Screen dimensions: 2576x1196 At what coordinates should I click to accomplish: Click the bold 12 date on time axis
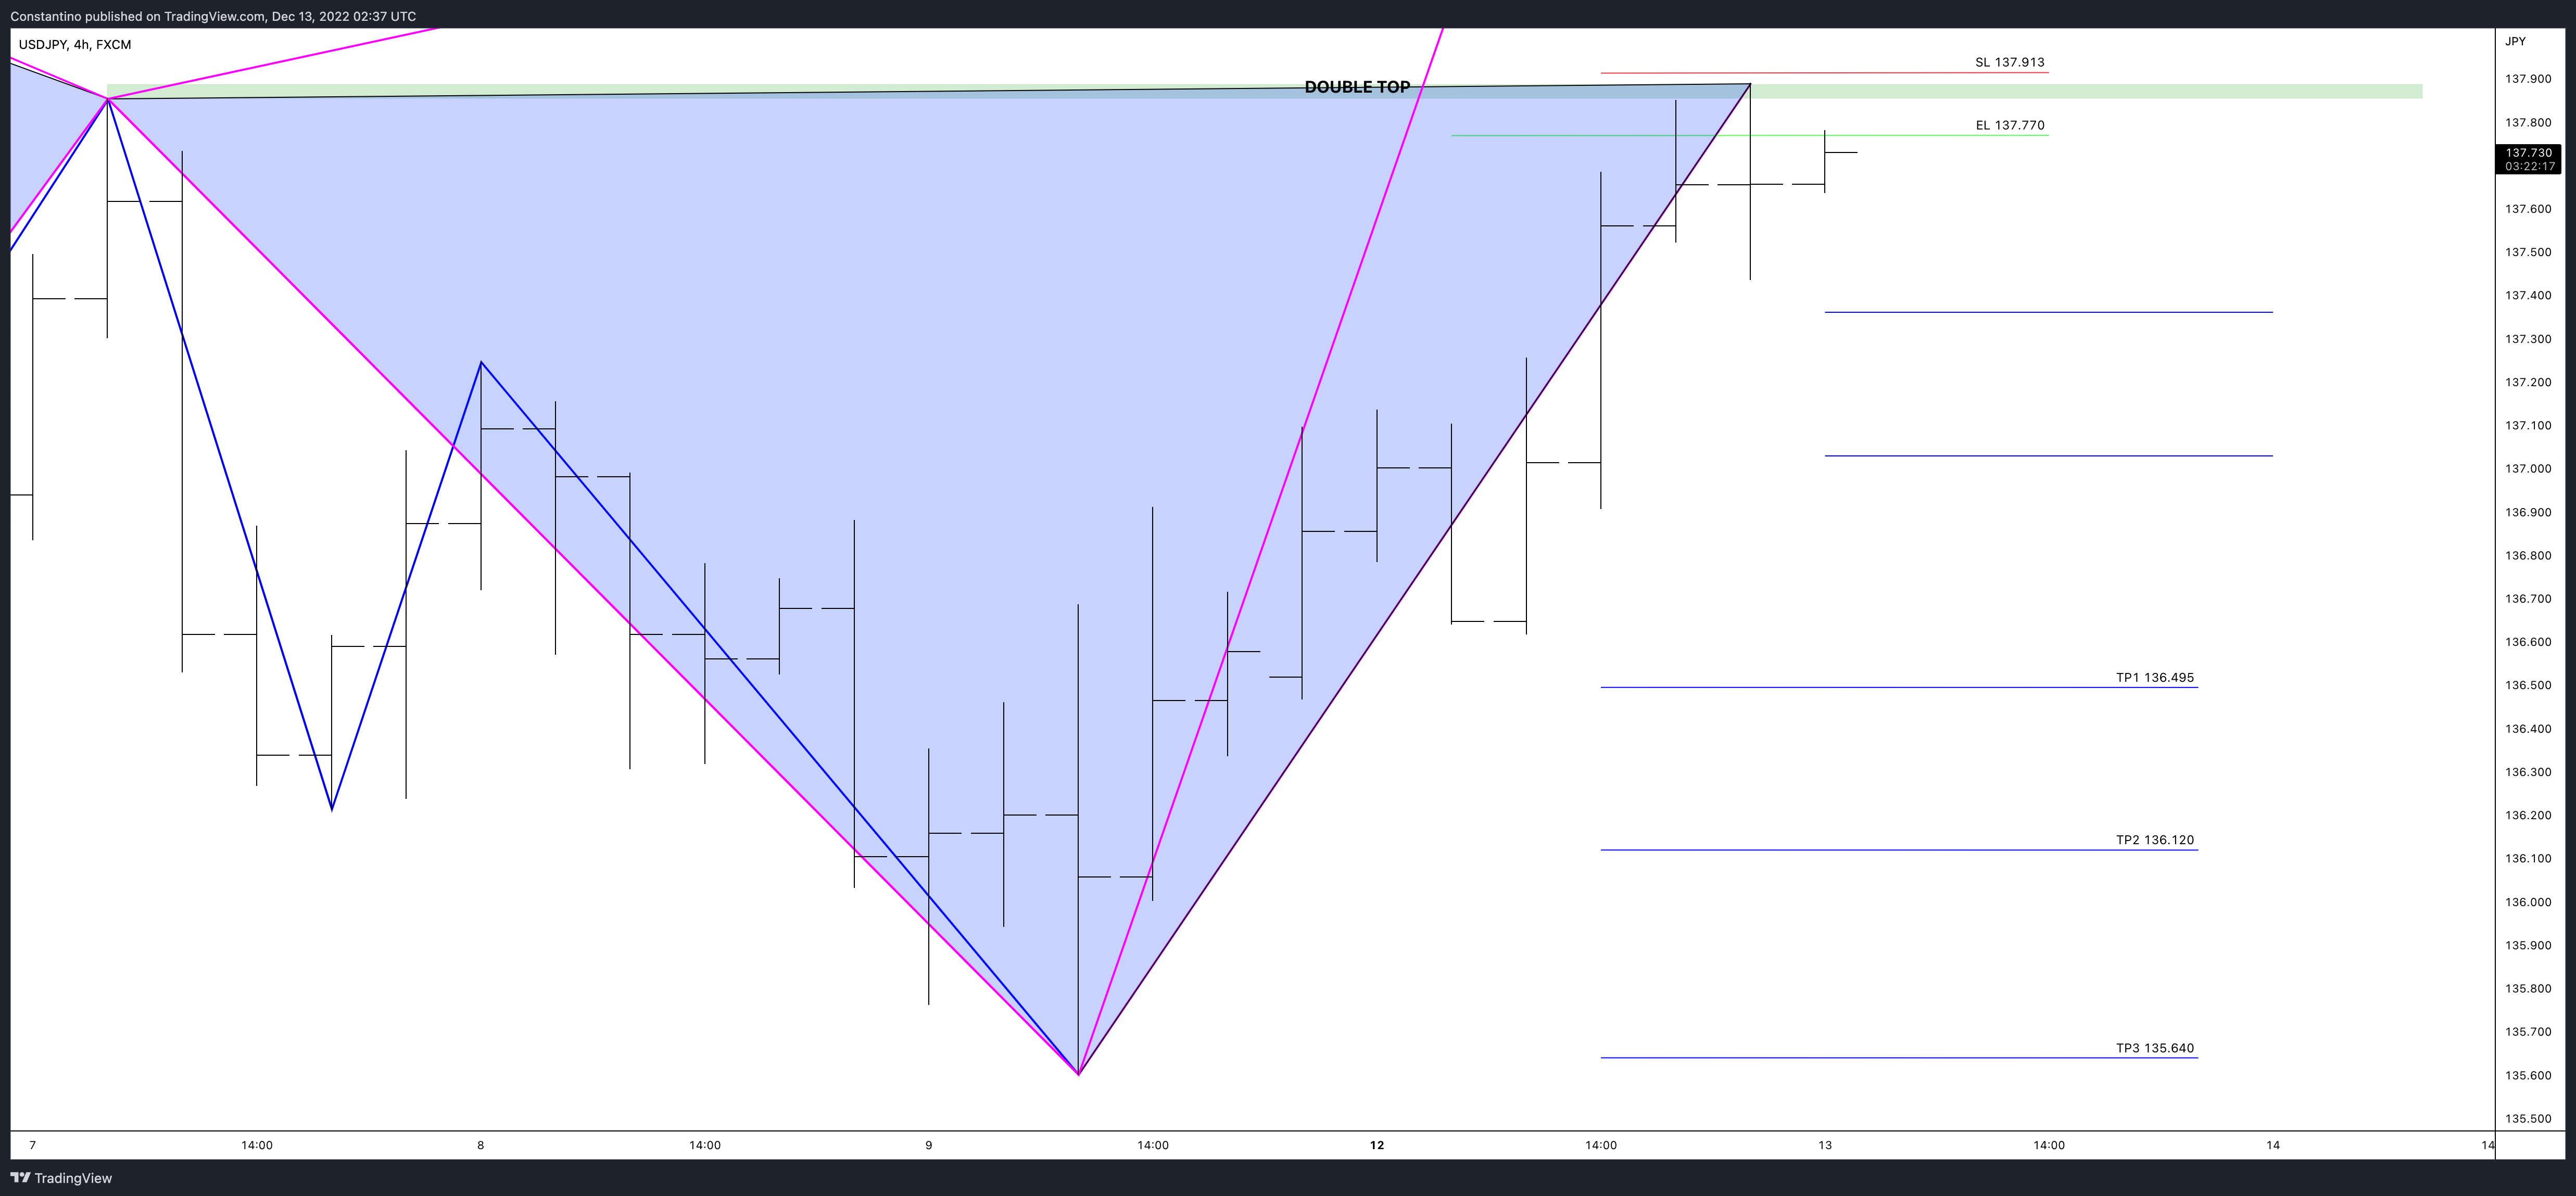click(x=1377, y=1145)
